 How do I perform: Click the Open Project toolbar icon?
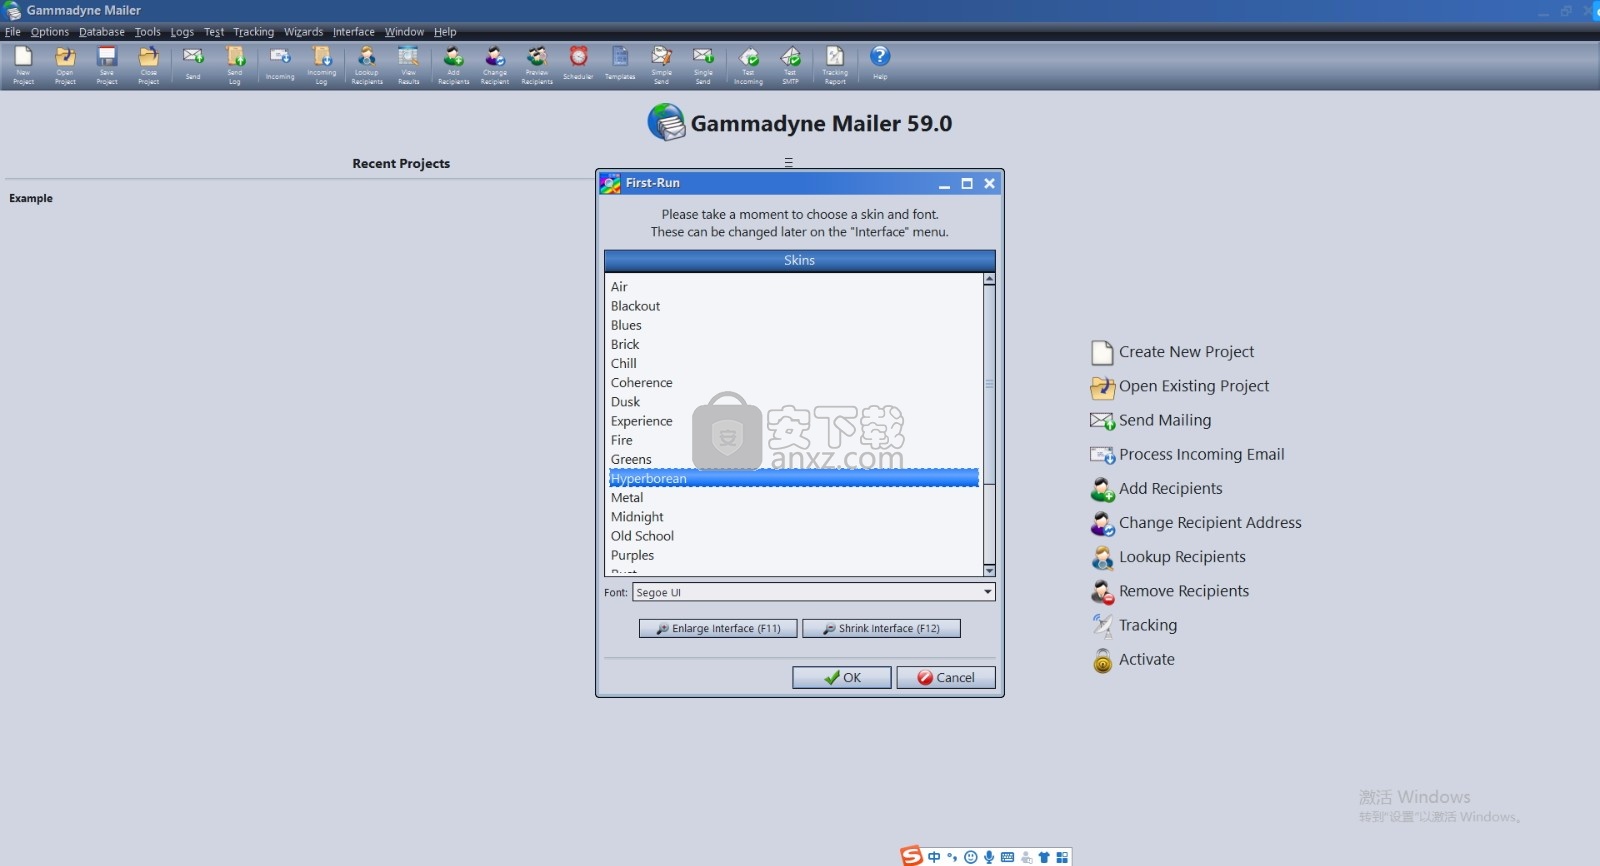click(x=65, y=65)
